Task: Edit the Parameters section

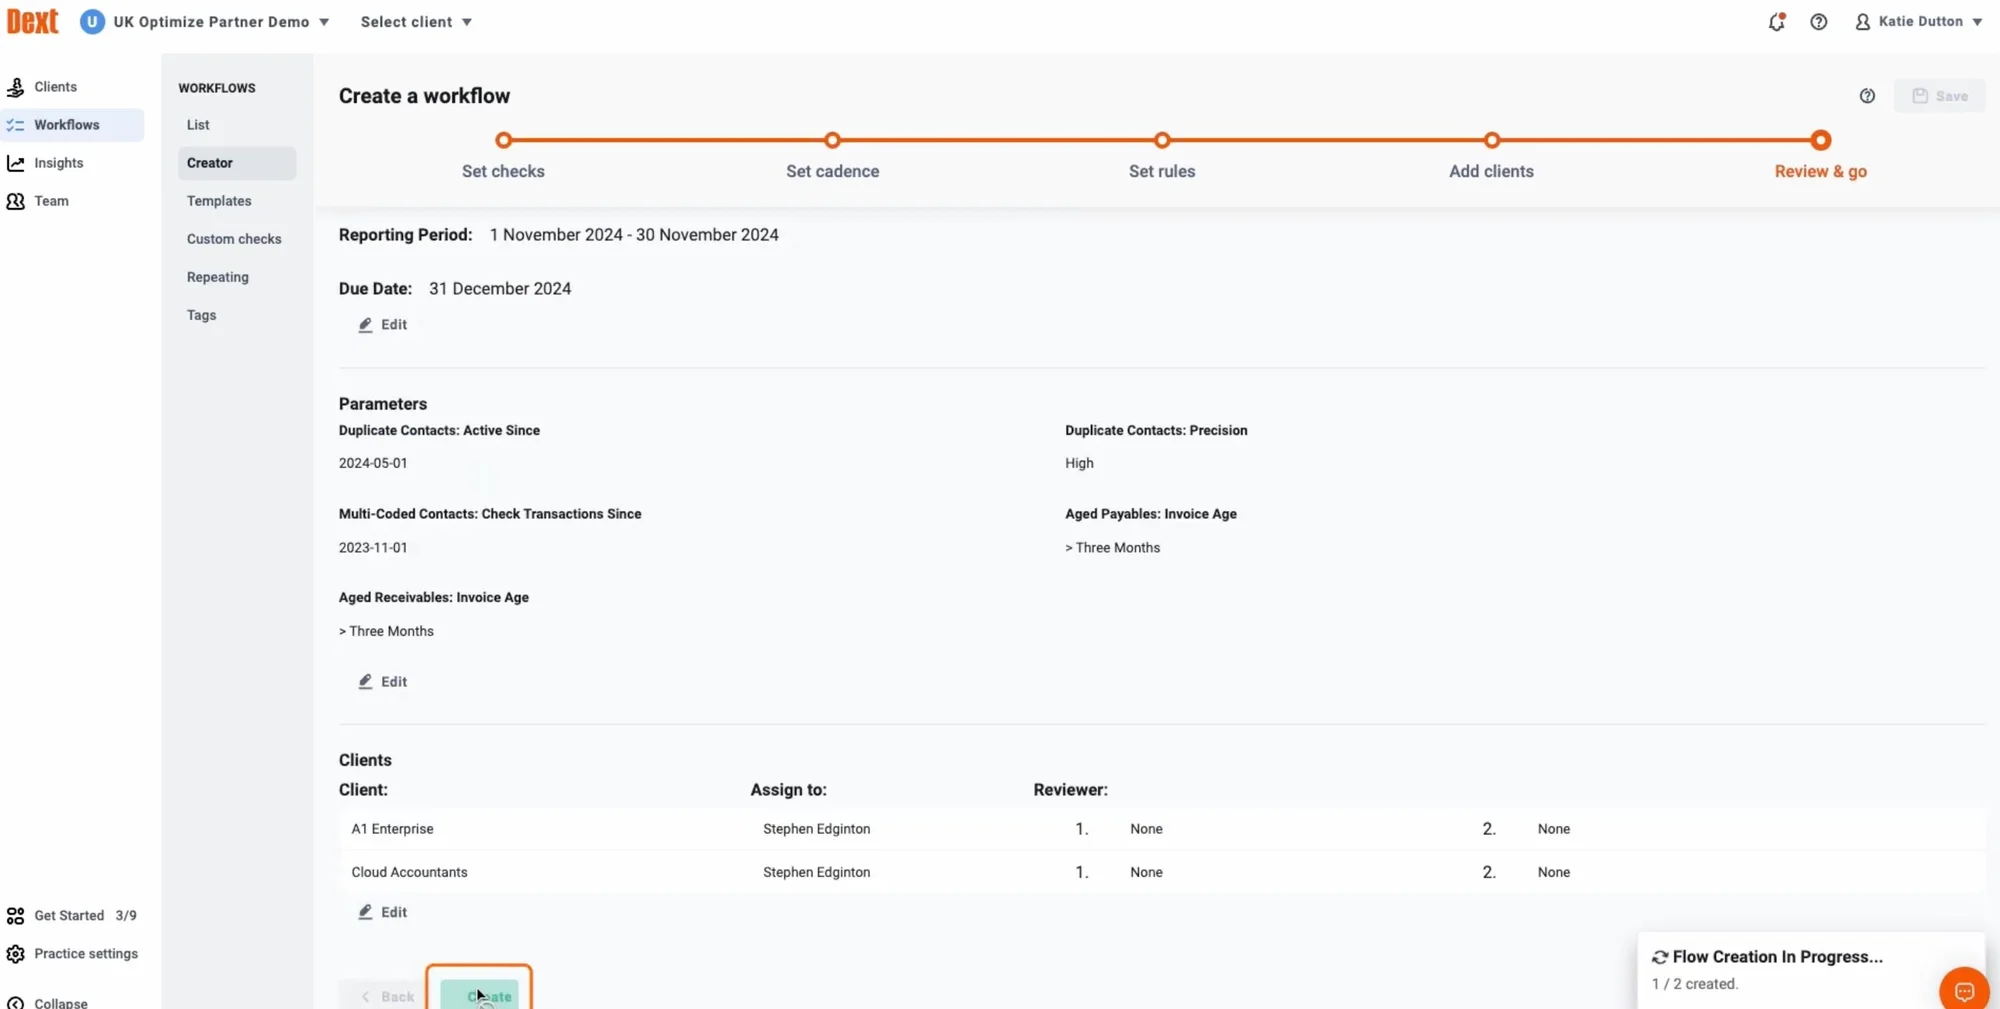Action: click(383, 682)
